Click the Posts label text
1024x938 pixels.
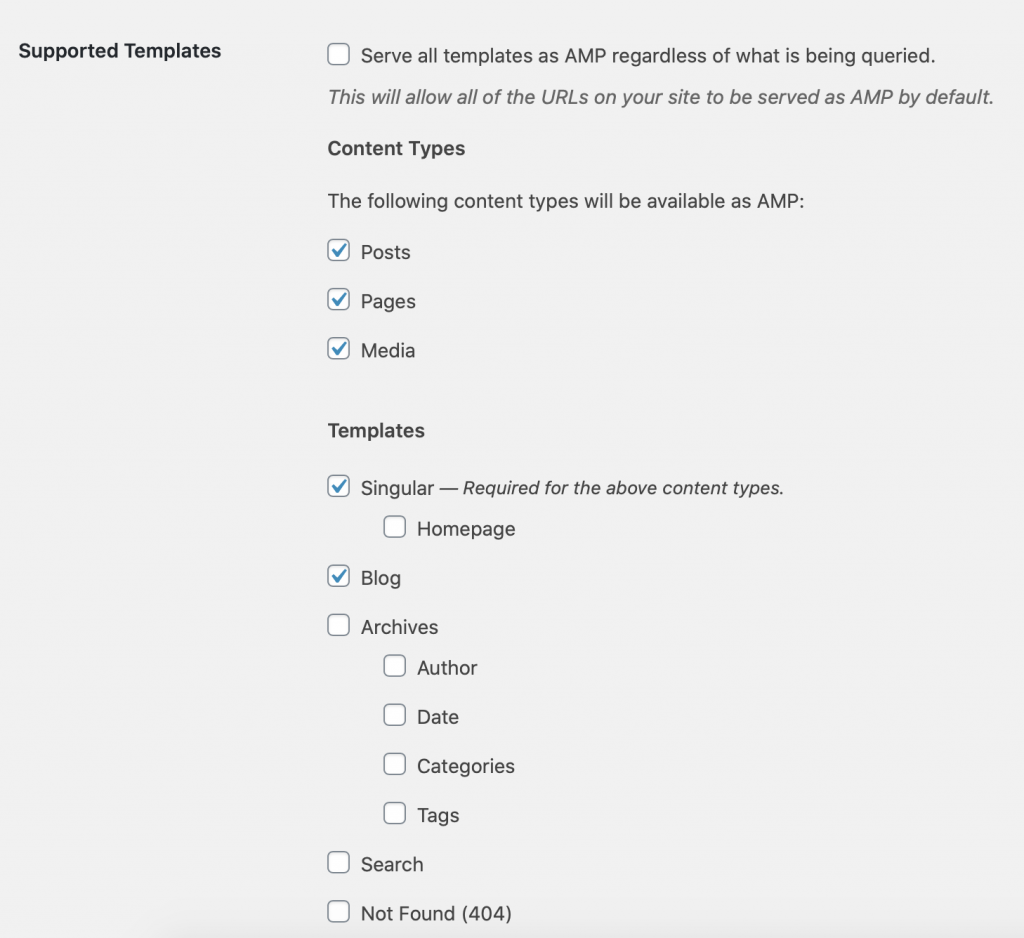[x=384, y=252]
